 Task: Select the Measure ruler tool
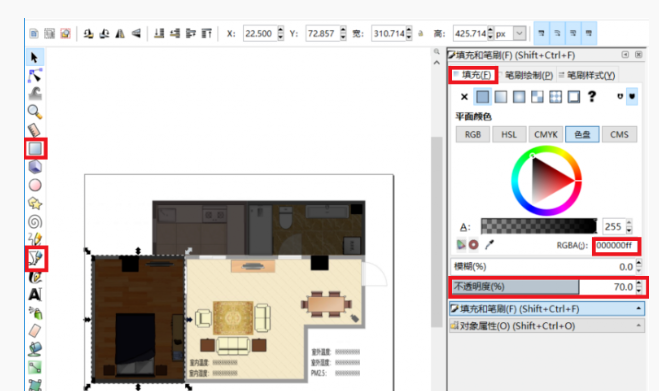coord(34,130)
